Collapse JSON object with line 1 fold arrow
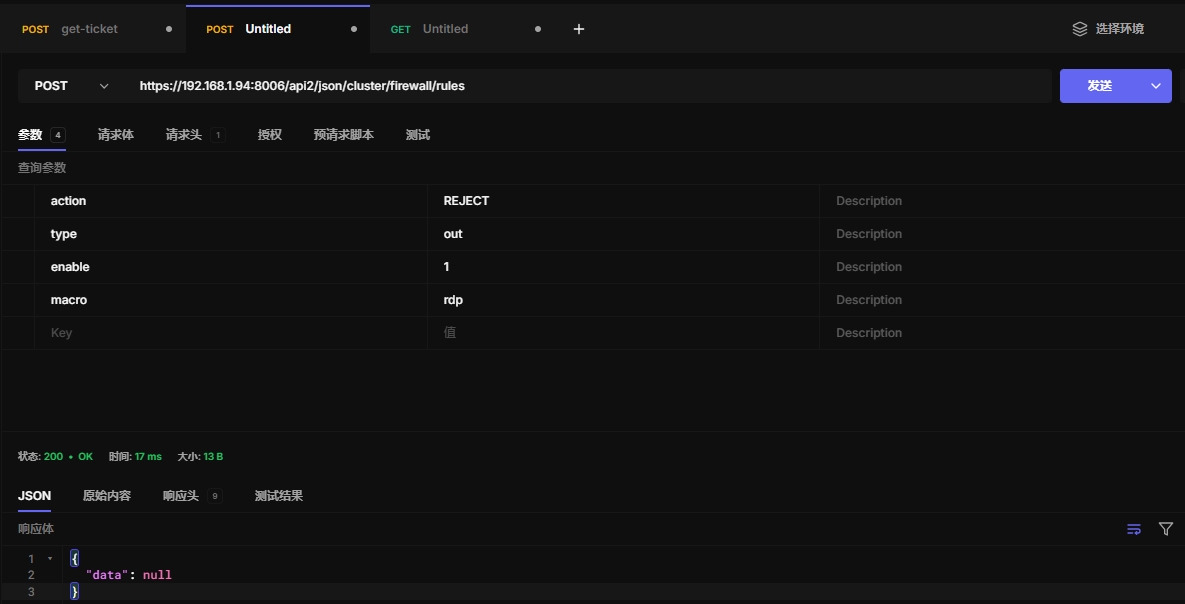 click(x=50, y=559)
